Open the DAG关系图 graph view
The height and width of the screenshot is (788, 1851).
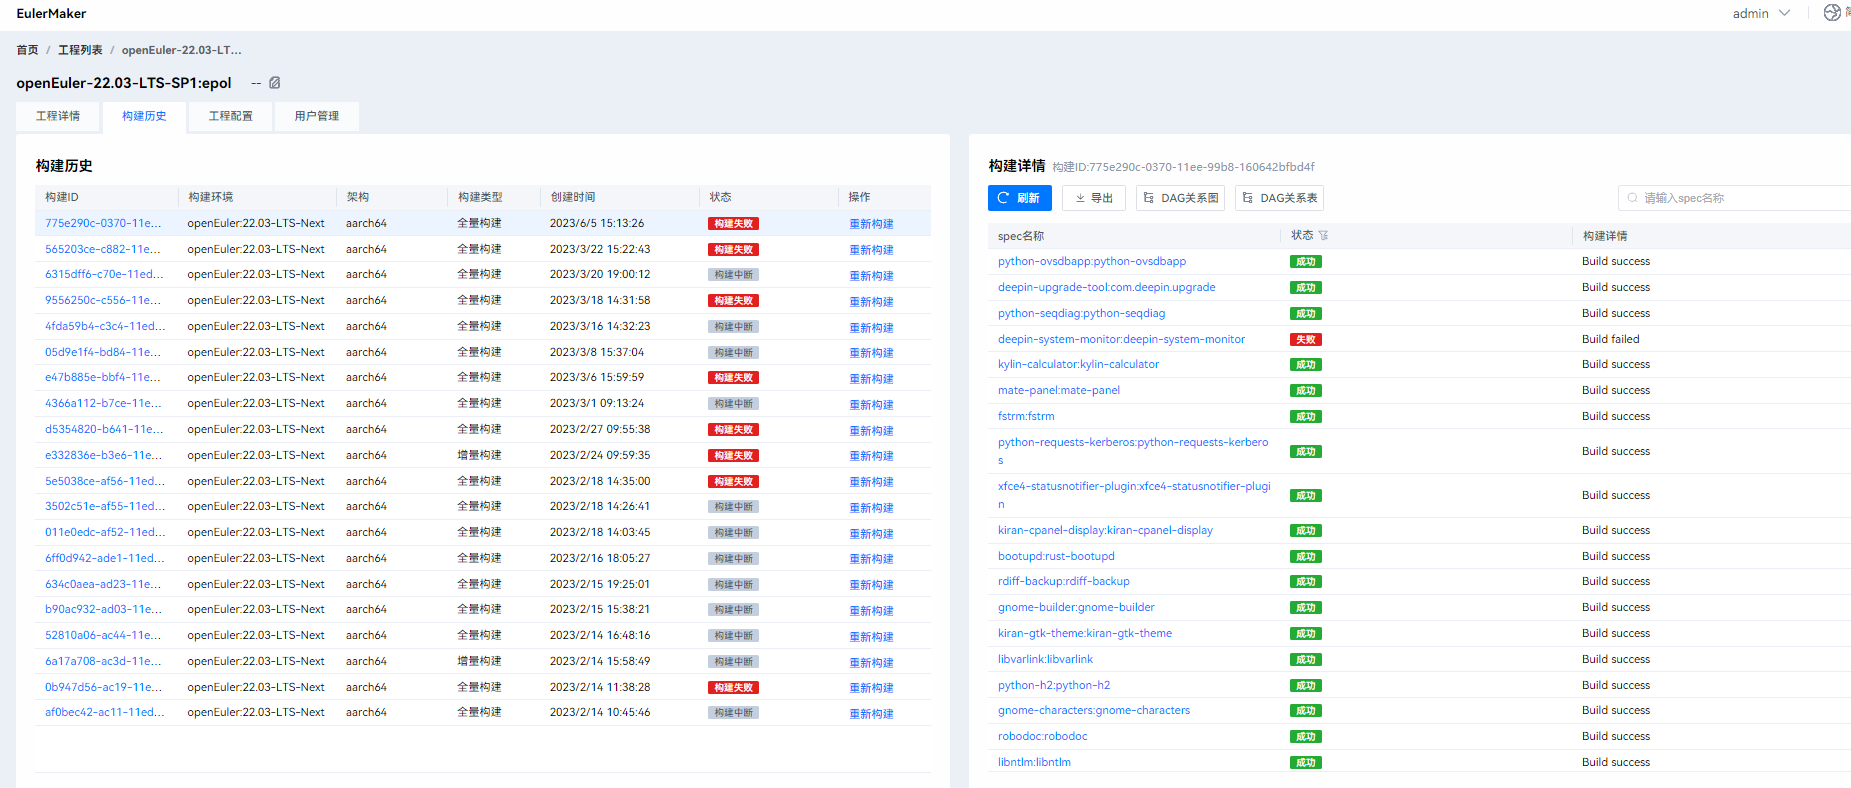point(1180,198)
